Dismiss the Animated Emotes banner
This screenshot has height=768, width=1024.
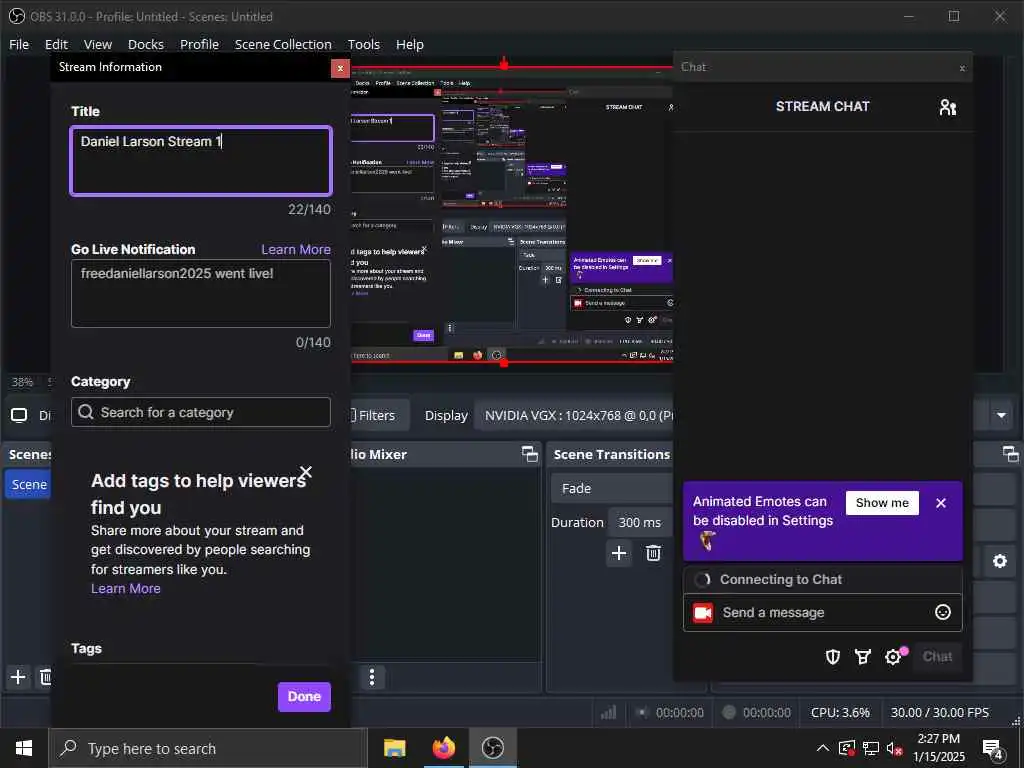[x=941, y=503]
